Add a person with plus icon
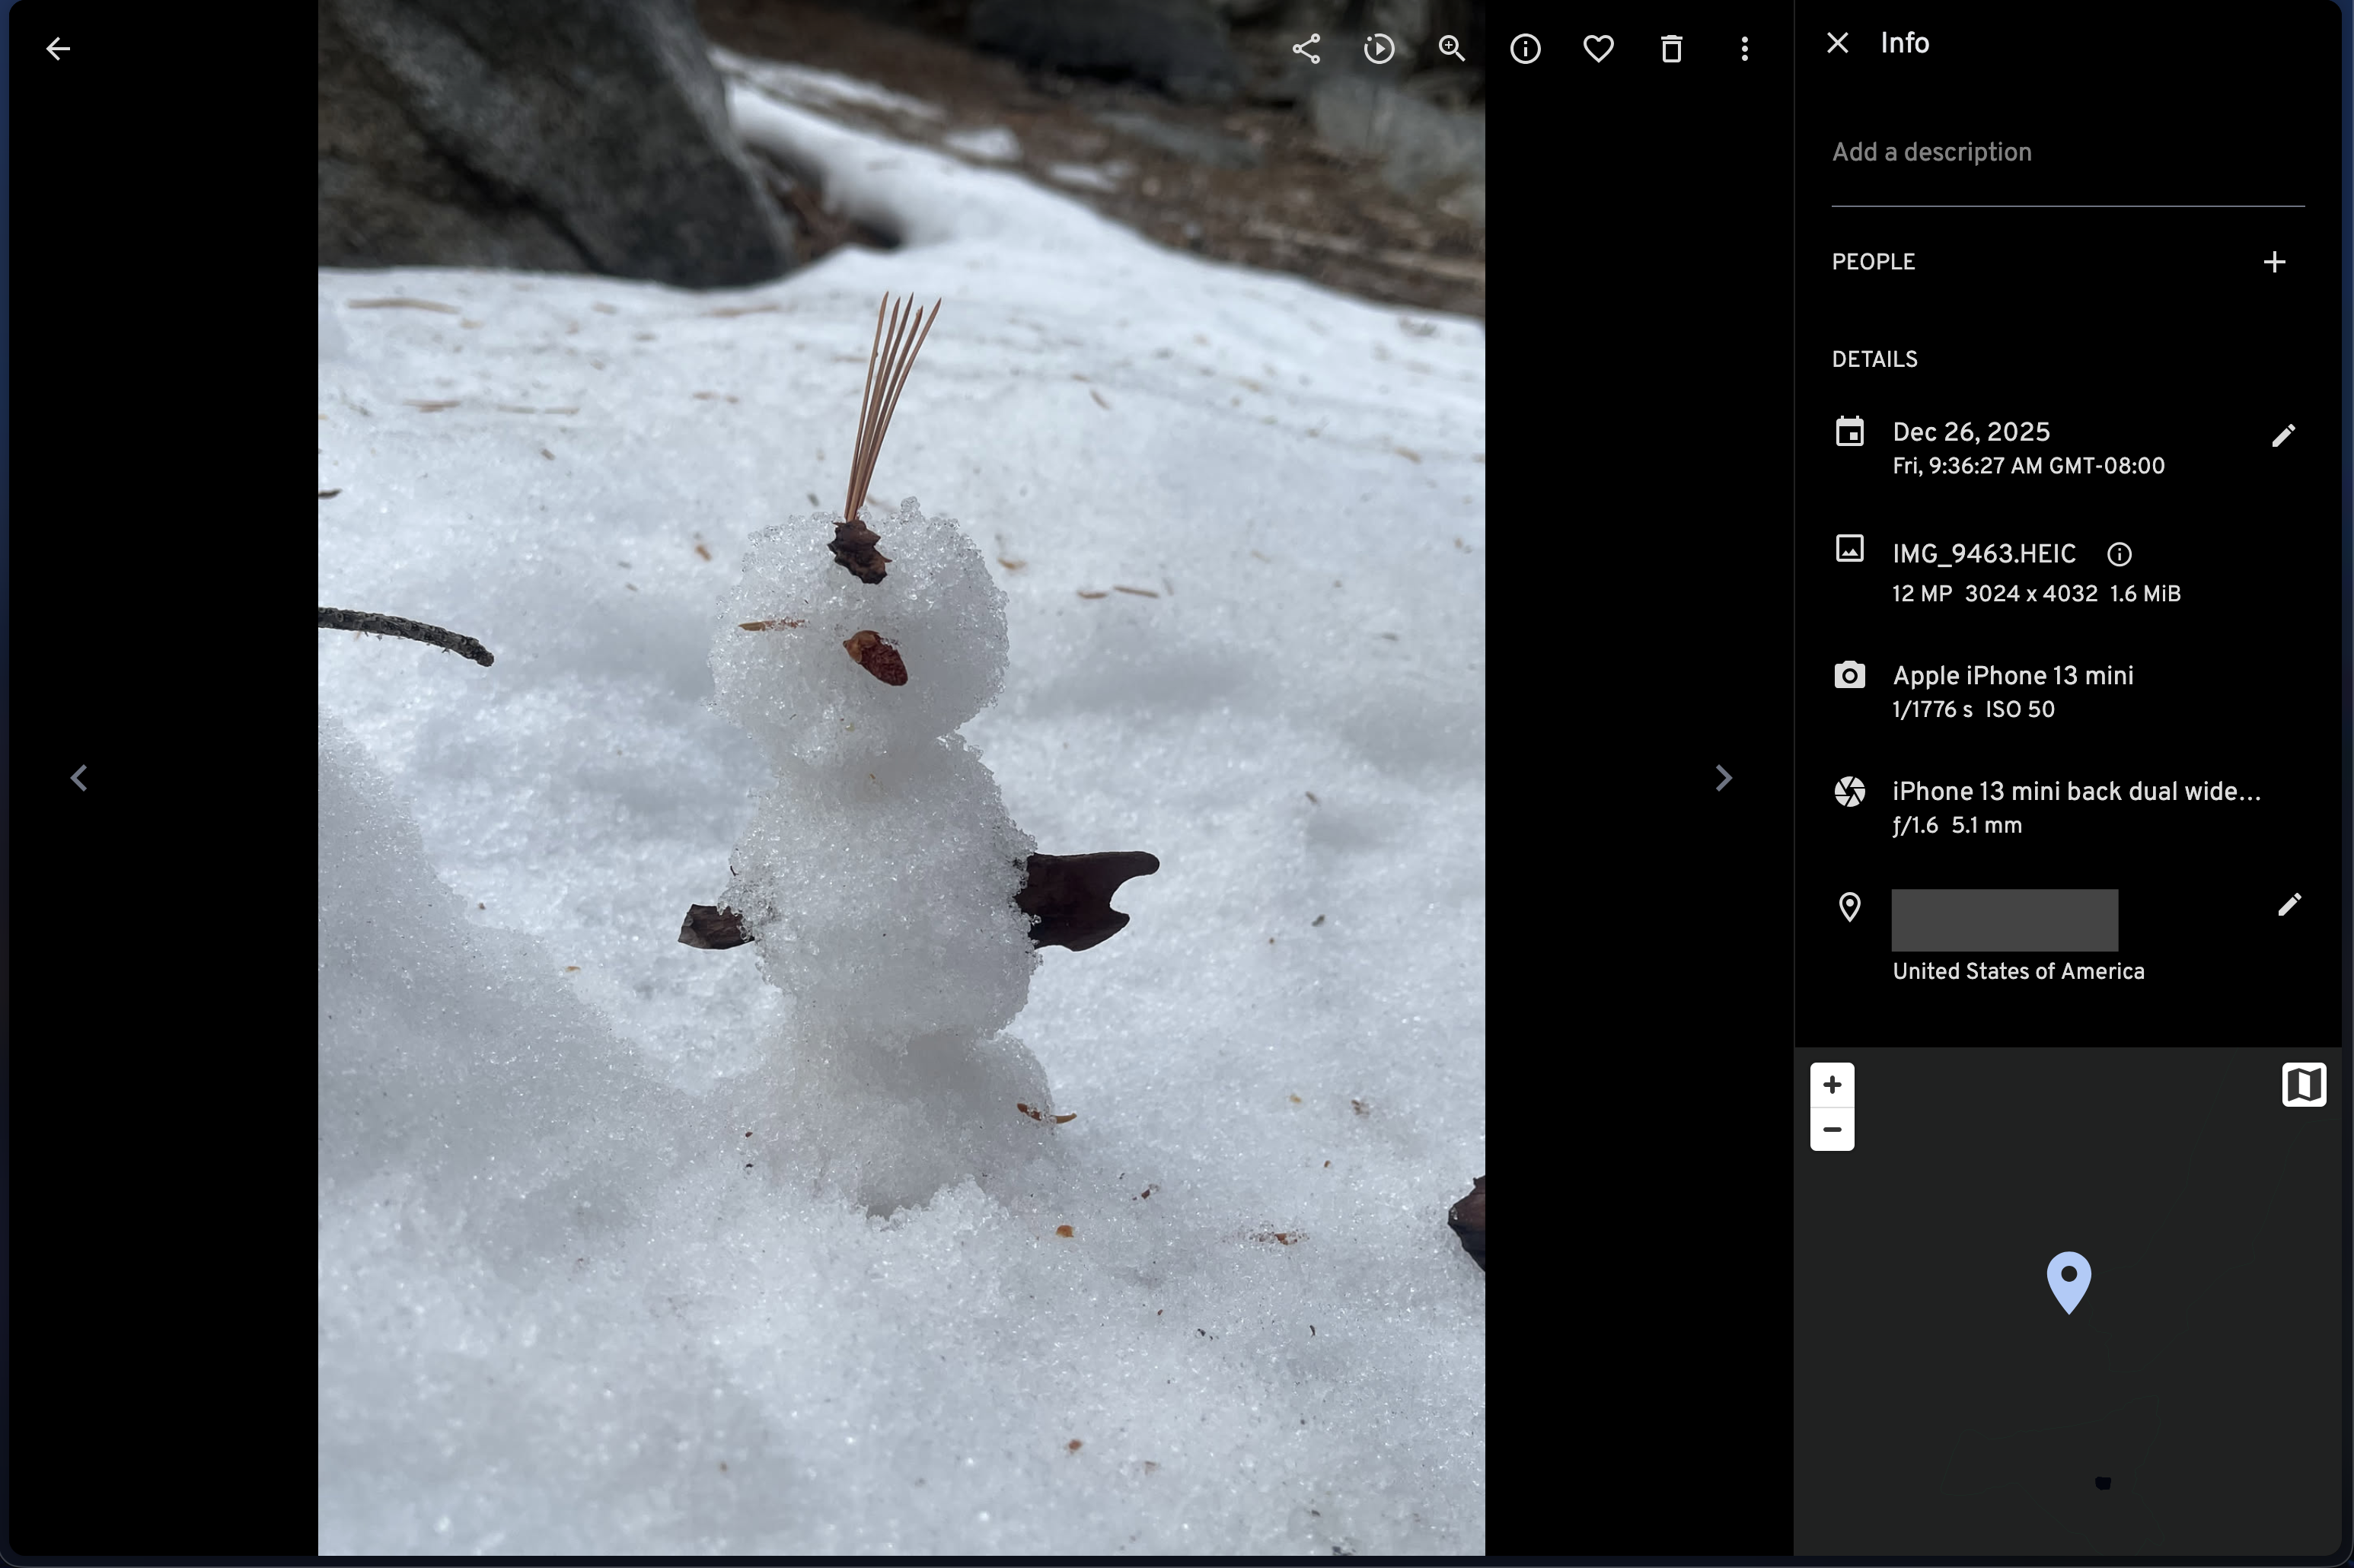 (x=2274, y=262)
